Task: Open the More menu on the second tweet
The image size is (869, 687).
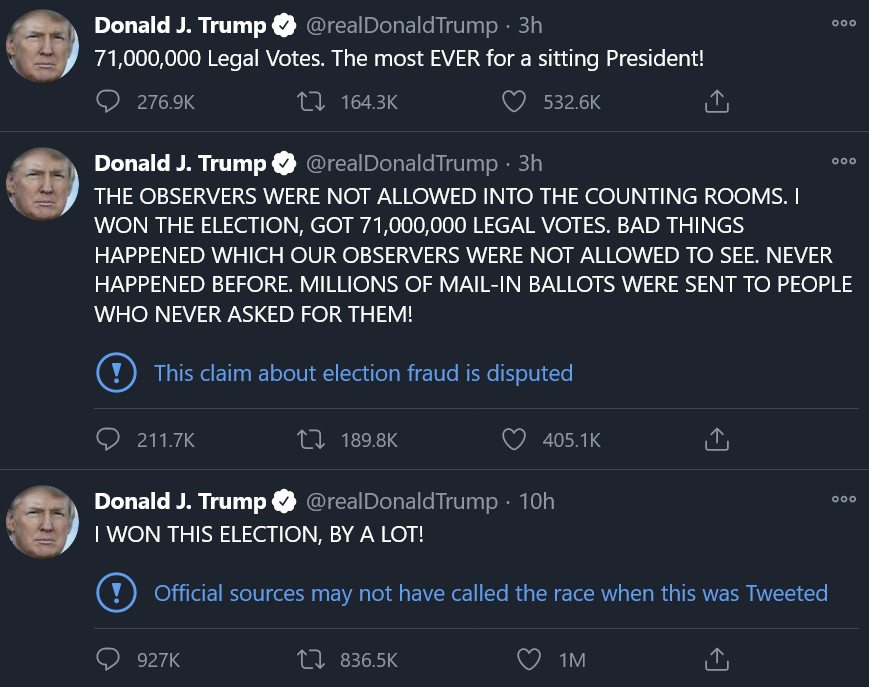Action: (x=843, y=161)
